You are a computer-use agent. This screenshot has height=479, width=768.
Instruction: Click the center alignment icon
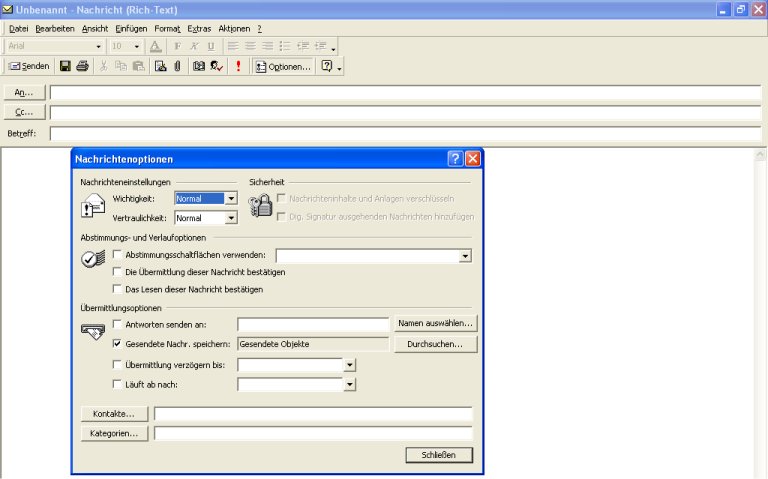click(x=250, y=47)
